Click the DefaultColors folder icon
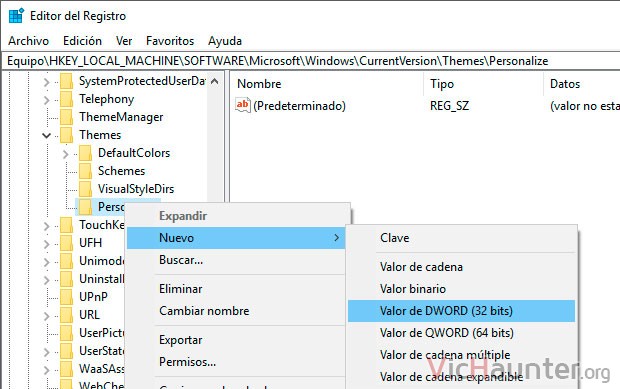620x389 pixels. 85,153
